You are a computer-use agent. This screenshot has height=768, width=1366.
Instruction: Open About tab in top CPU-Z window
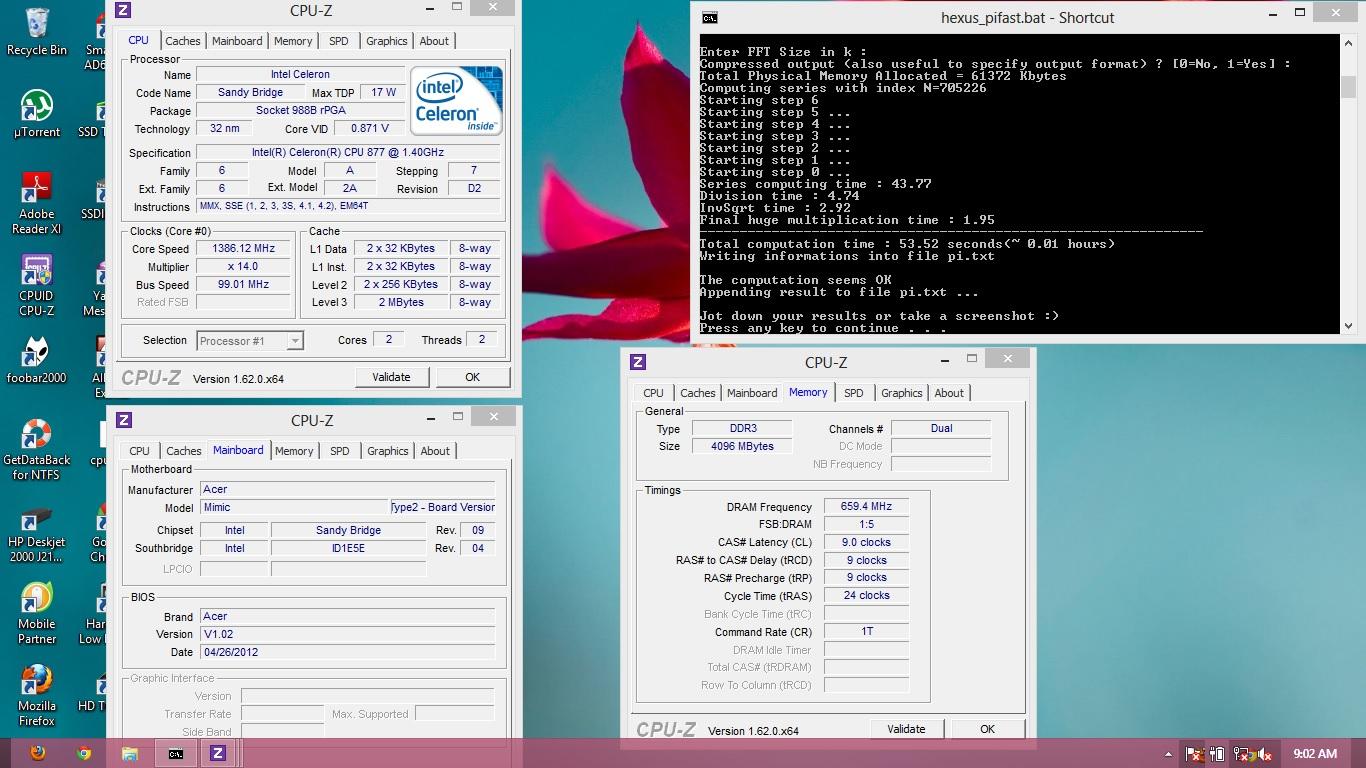[x=434, y=41]
